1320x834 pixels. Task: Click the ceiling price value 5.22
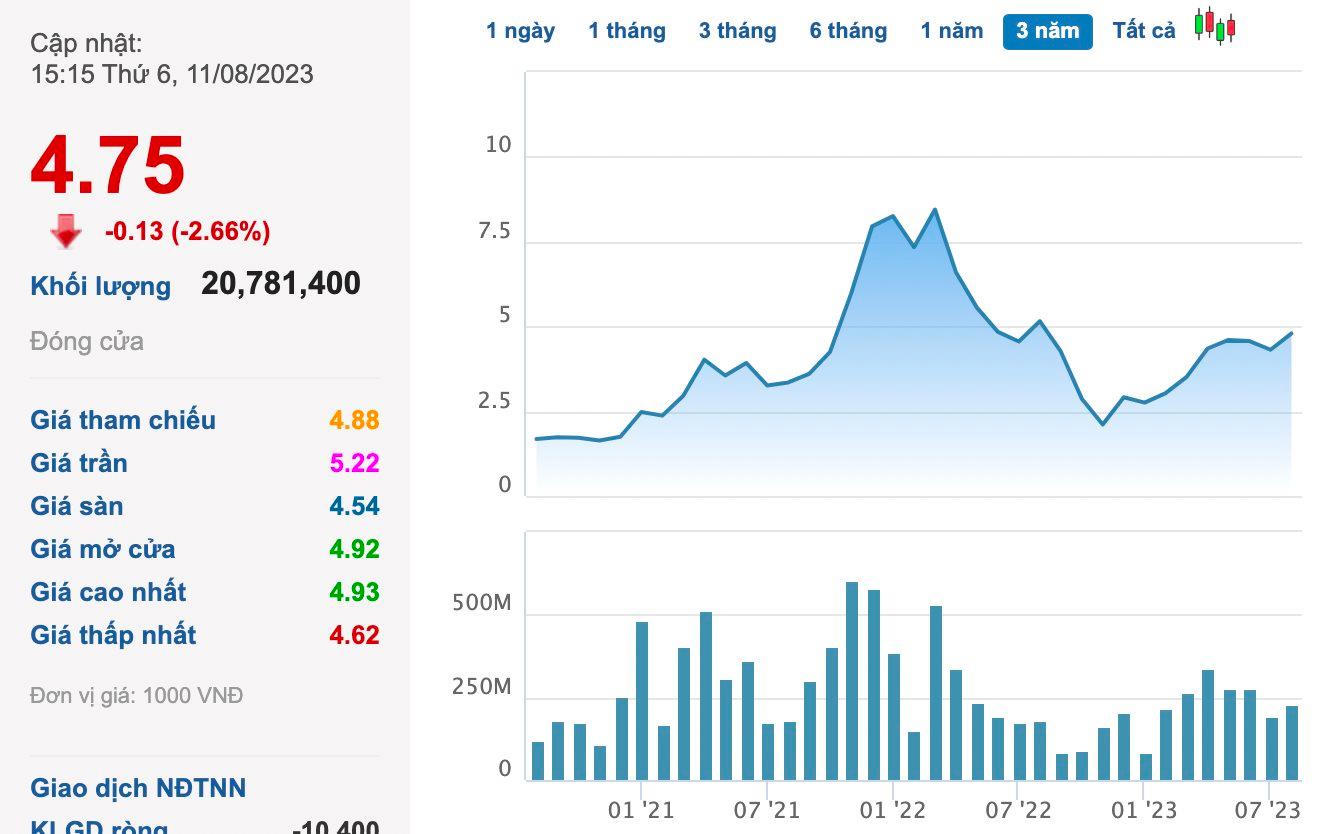(354, 463)
